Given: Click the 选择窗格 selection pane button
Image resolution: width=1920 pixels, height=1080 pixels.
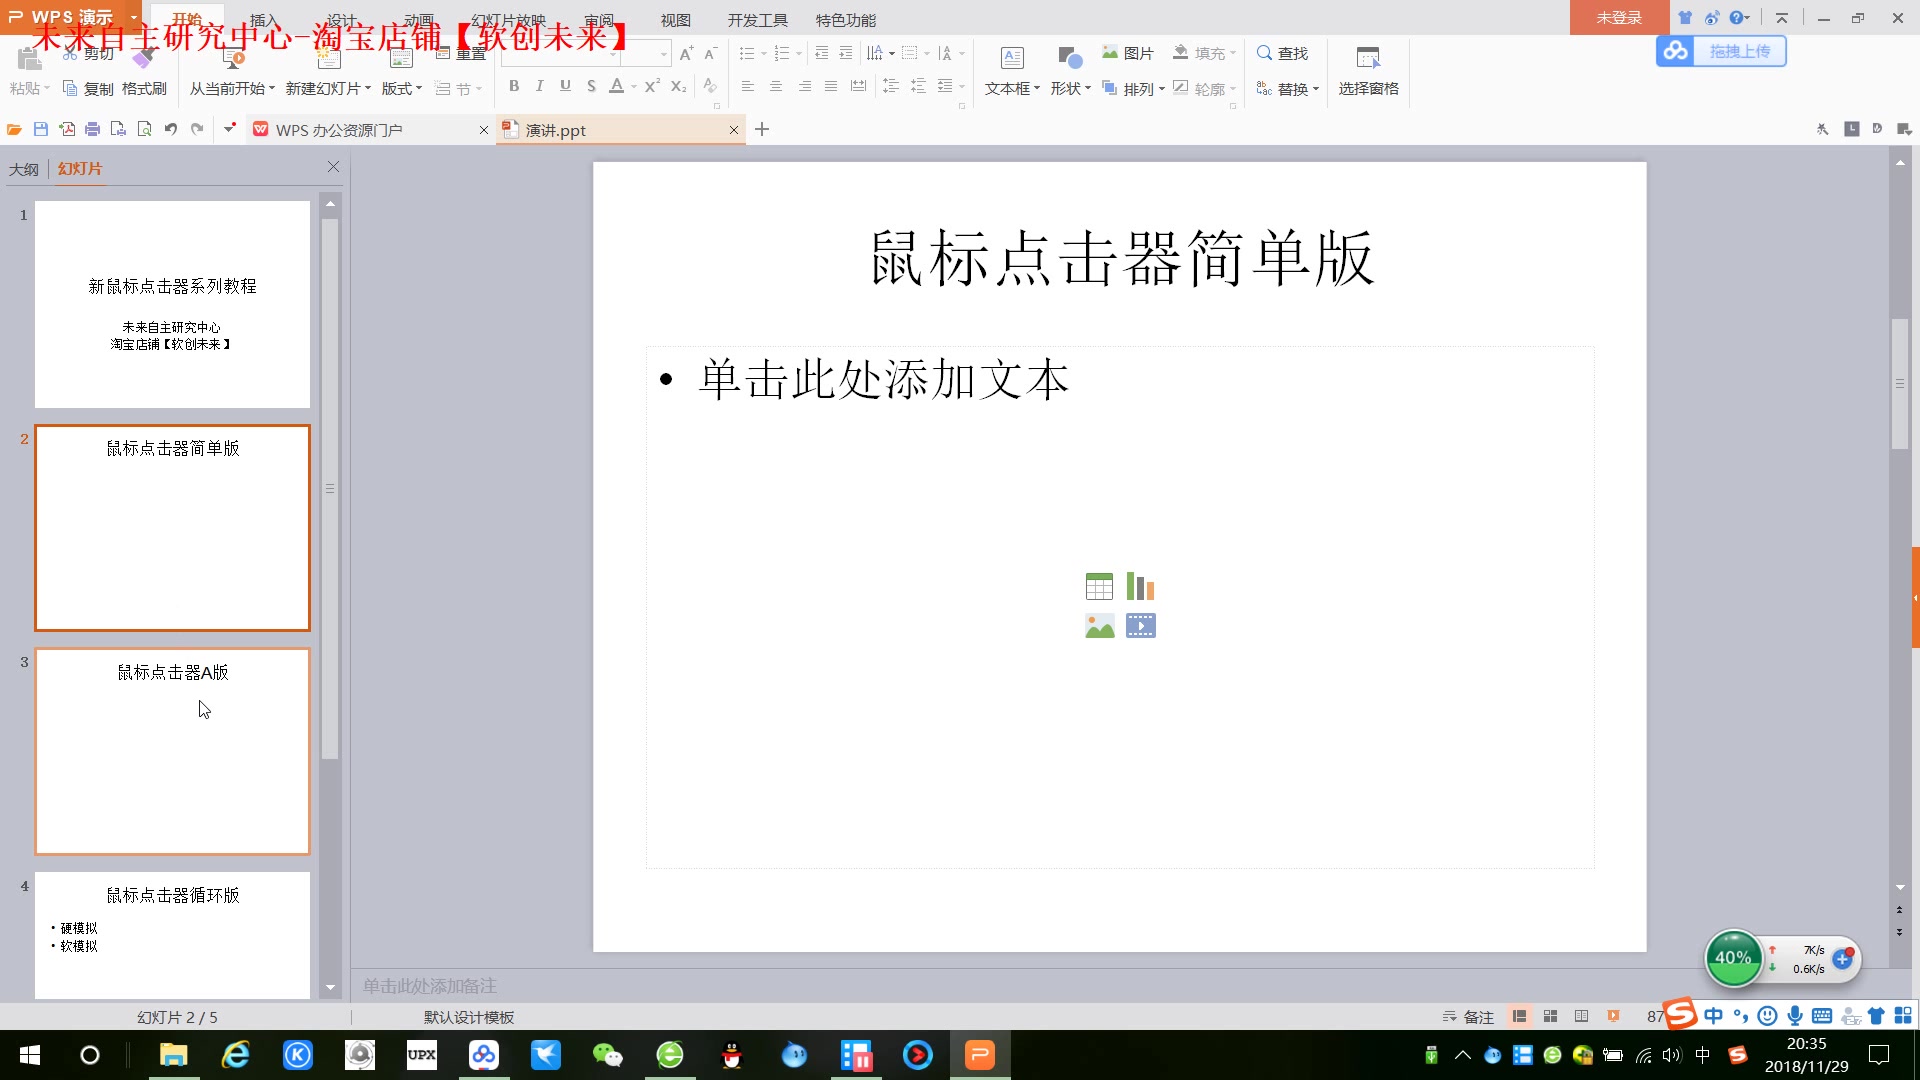Looking at the screenshot, I should pos(1367,88).
